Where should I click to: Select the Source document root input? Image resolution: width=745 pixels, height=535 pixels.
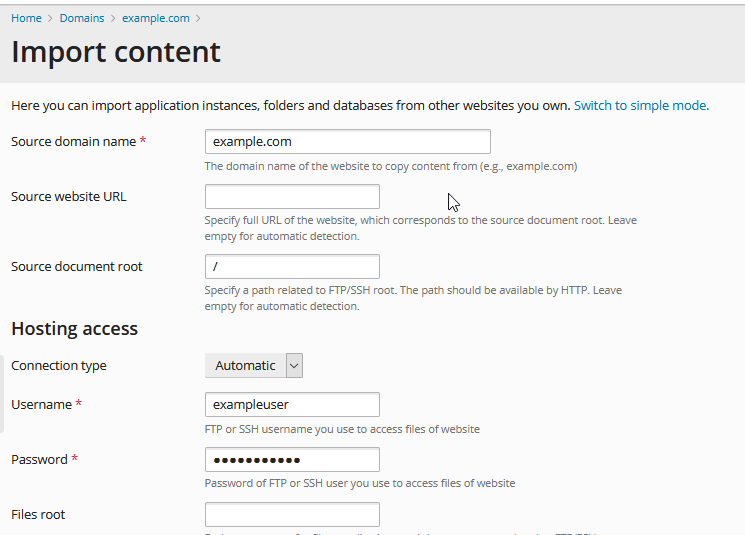coord(292,267)
